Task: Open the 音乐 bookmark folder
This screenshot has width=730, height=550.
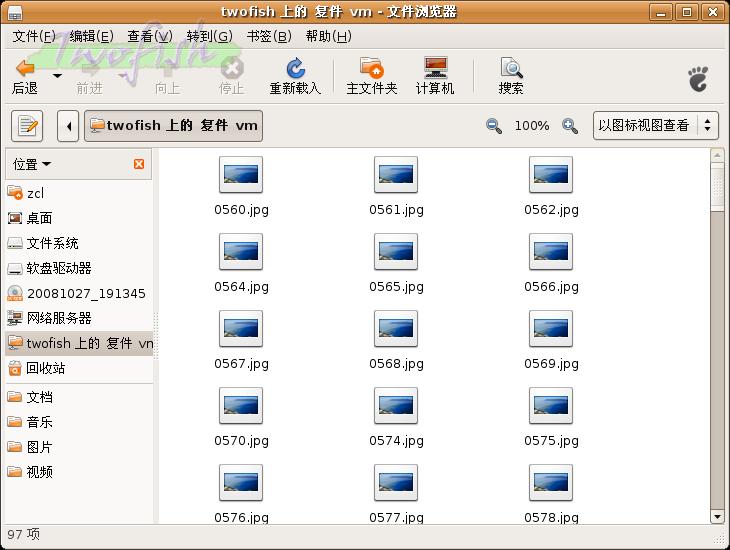Action: click(x=79, y=422)
